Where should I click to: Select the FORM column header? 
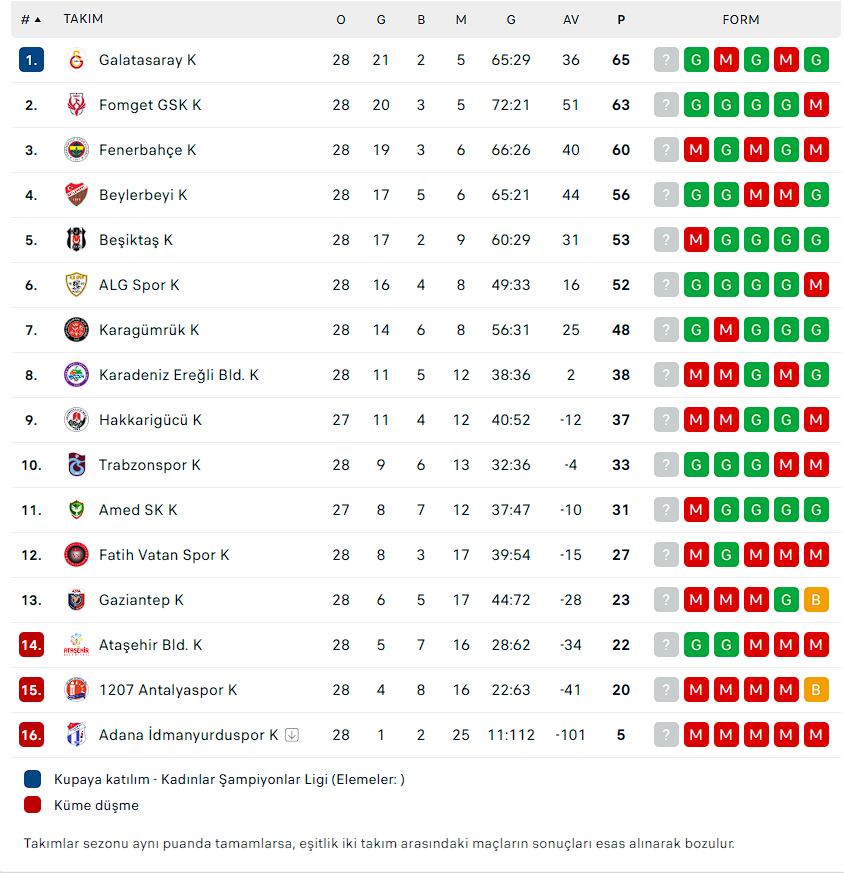click(x=740, y=19)
